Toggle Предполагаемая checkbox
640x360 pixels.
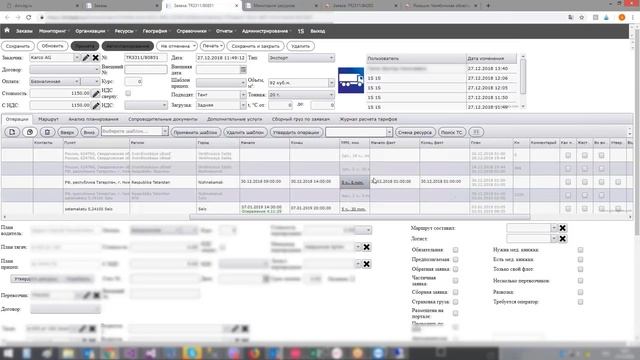pos(456,260)
